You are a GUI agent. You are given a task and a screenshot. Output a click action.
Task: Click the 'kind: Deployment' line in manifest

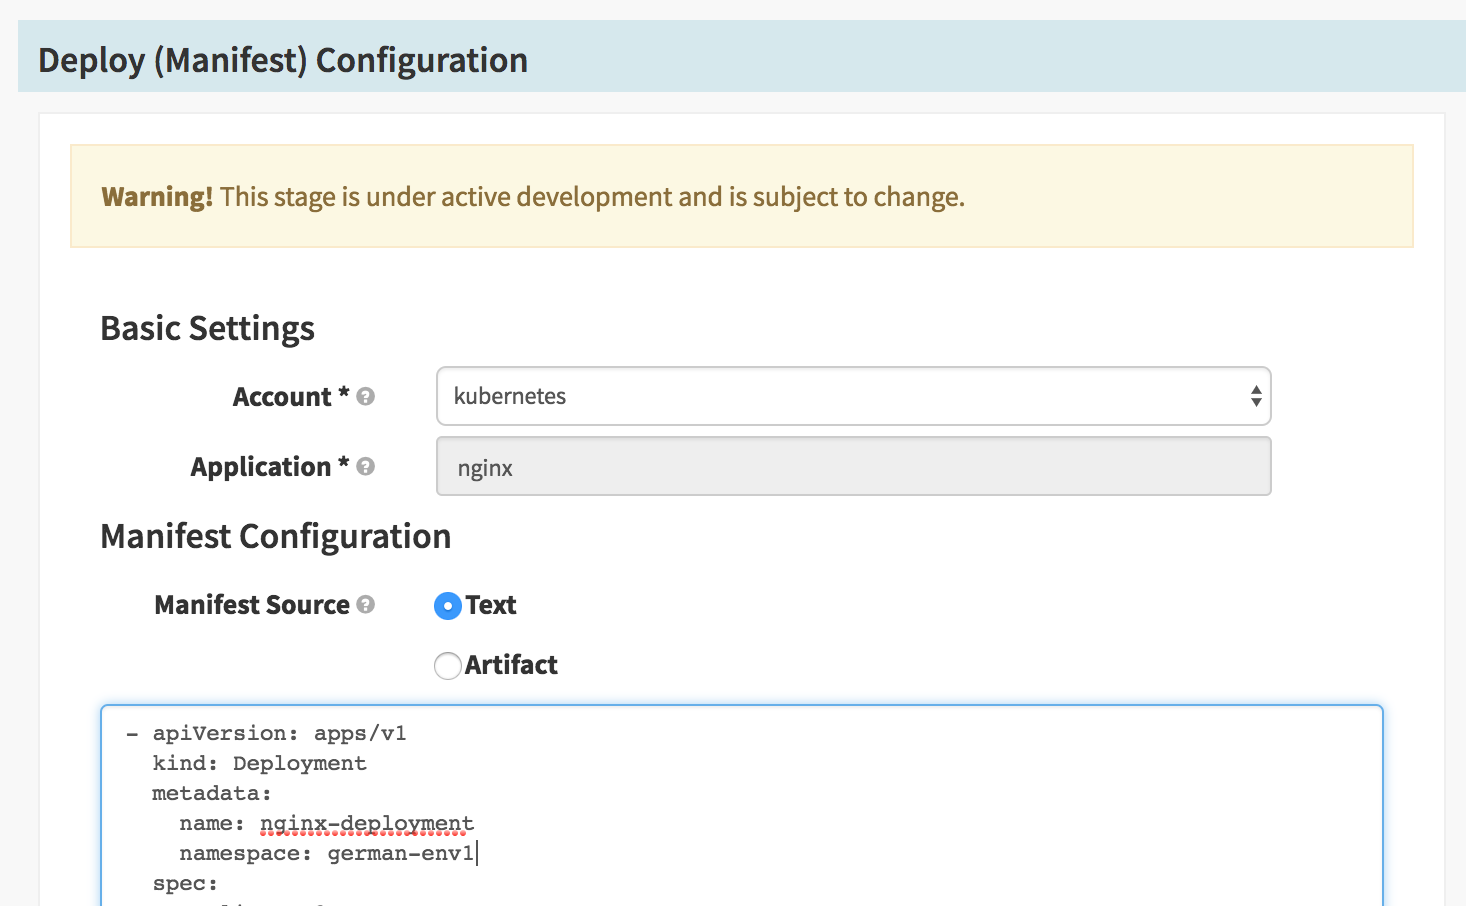pos(259,764)
